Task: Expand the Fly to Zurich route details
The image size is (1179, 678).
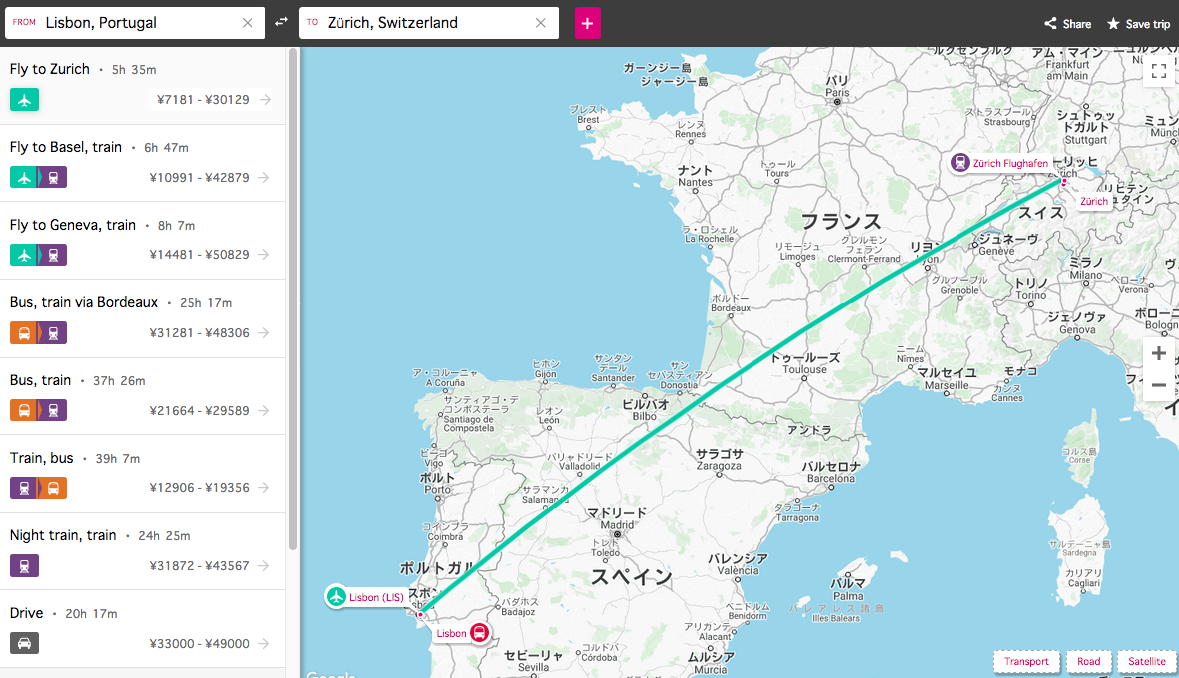Action: [142, 85]
